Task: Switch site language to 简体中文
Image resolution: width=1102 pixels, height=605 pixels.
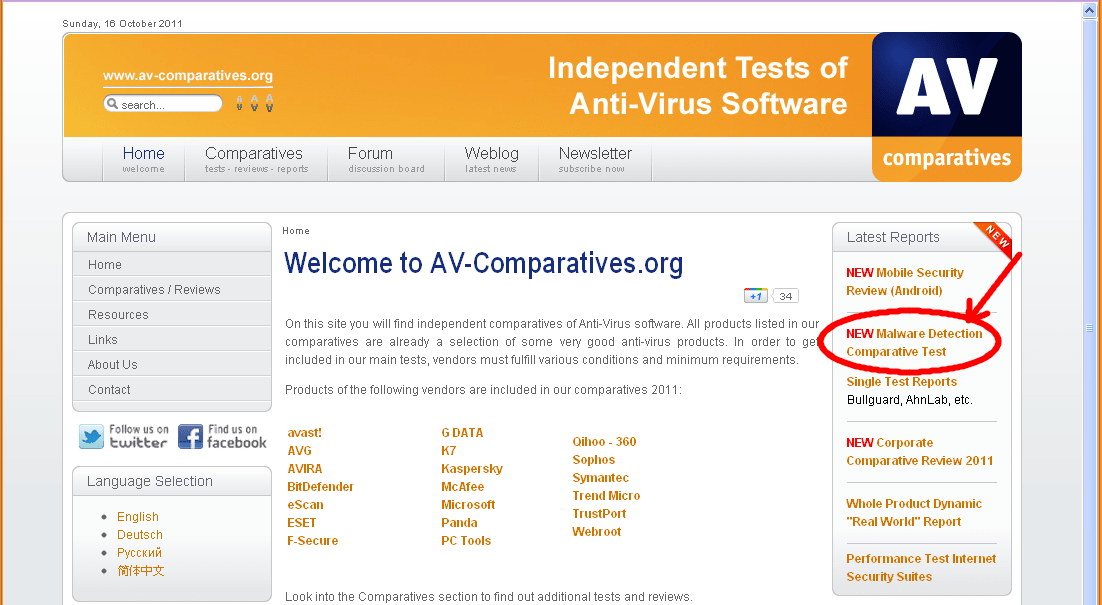Action: tap(141, 571)
